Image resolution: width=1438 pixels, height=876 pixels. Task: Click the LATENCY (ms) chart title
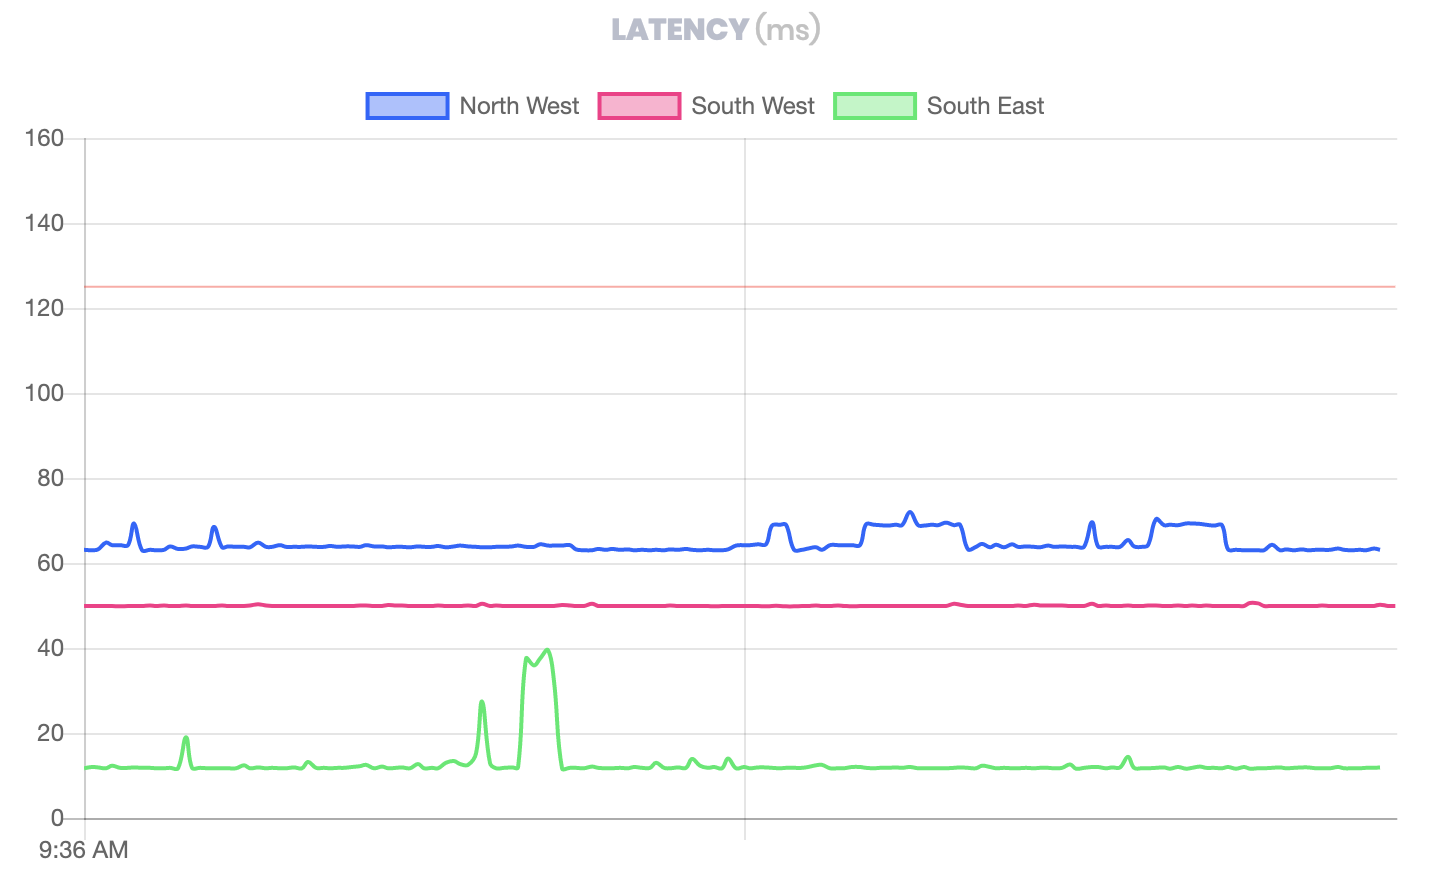(716, 30)
